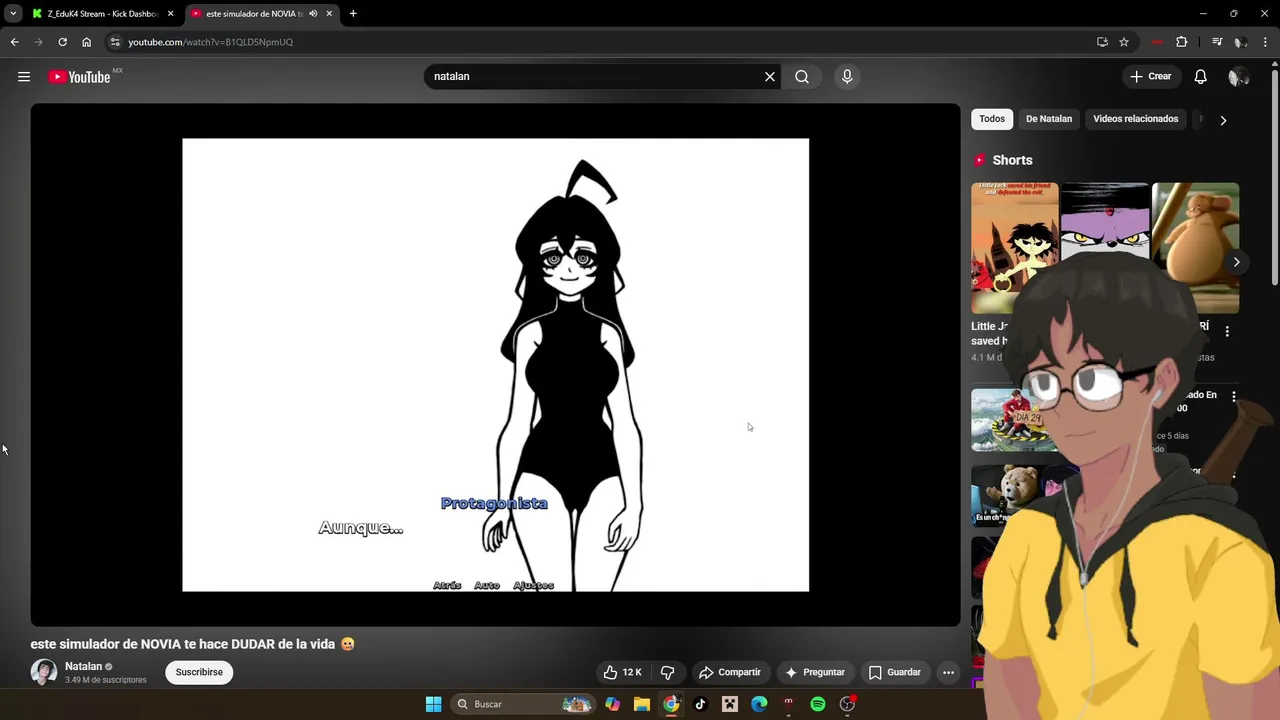Screen dimensions: 1280x720
Task: Select the De Natalan filter chip
Action: pos(1049,119)
